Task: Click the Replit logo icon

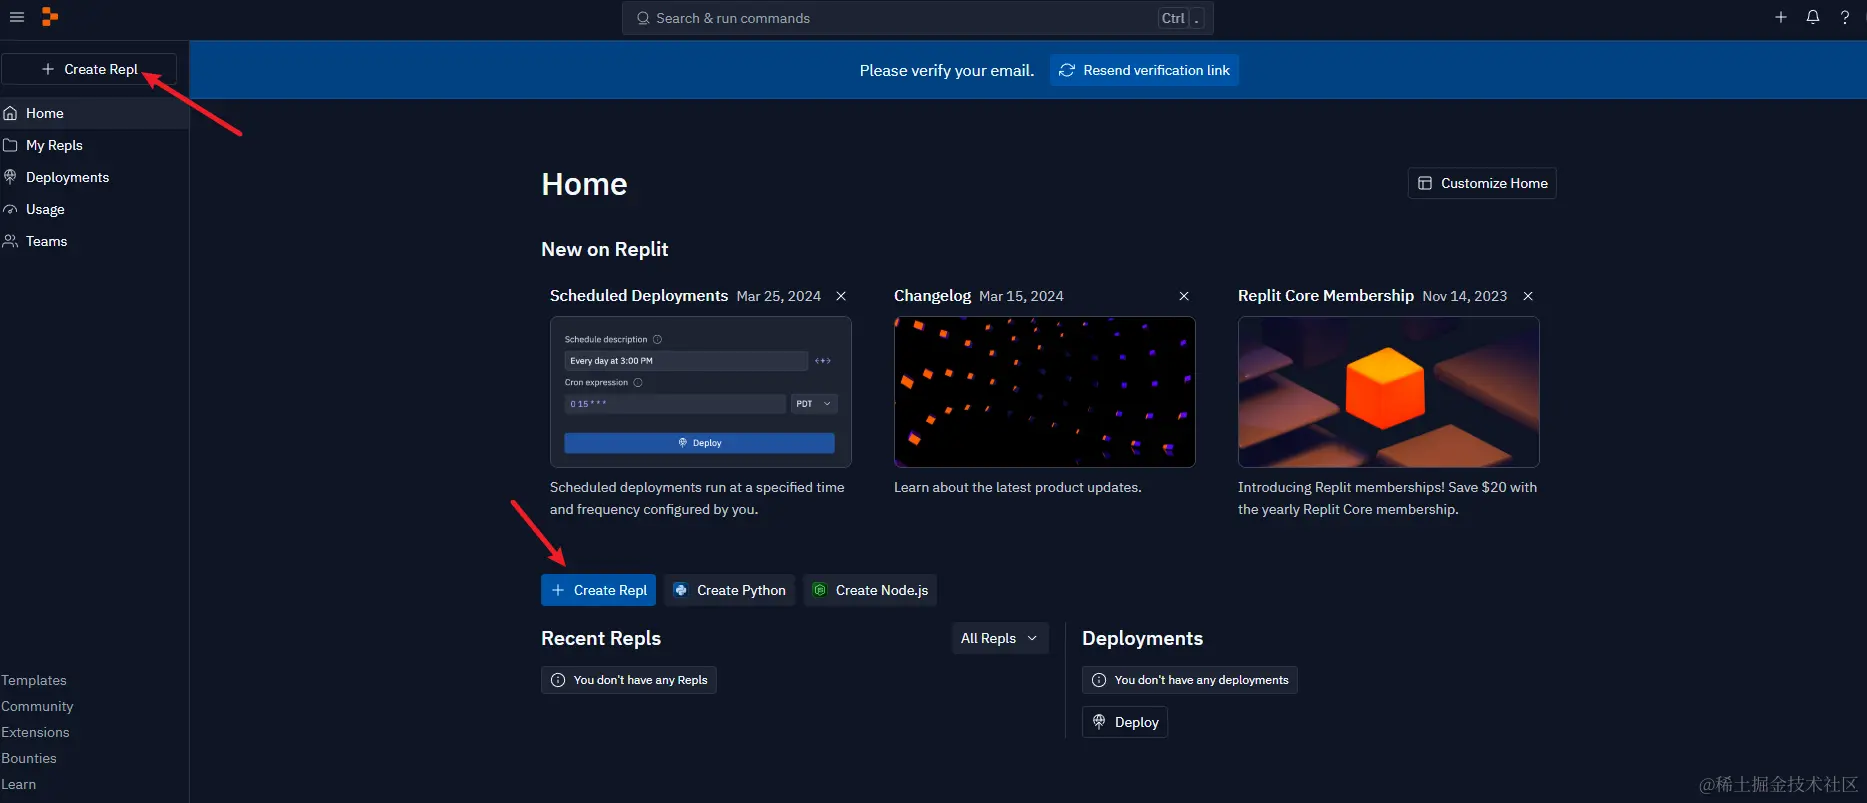Action: (x=50, y=17)
